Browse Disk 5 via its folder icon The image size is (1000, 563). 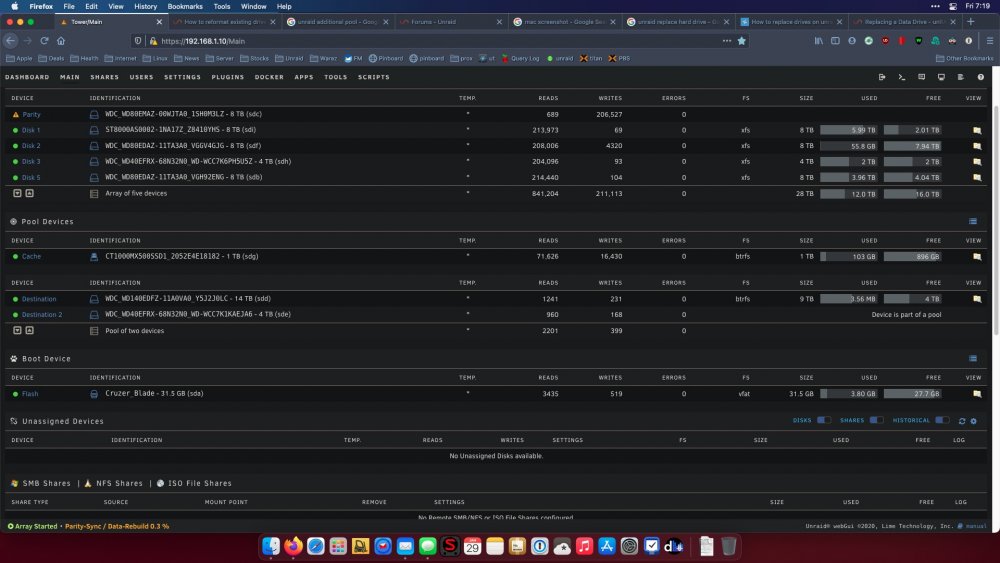[977, 178]
